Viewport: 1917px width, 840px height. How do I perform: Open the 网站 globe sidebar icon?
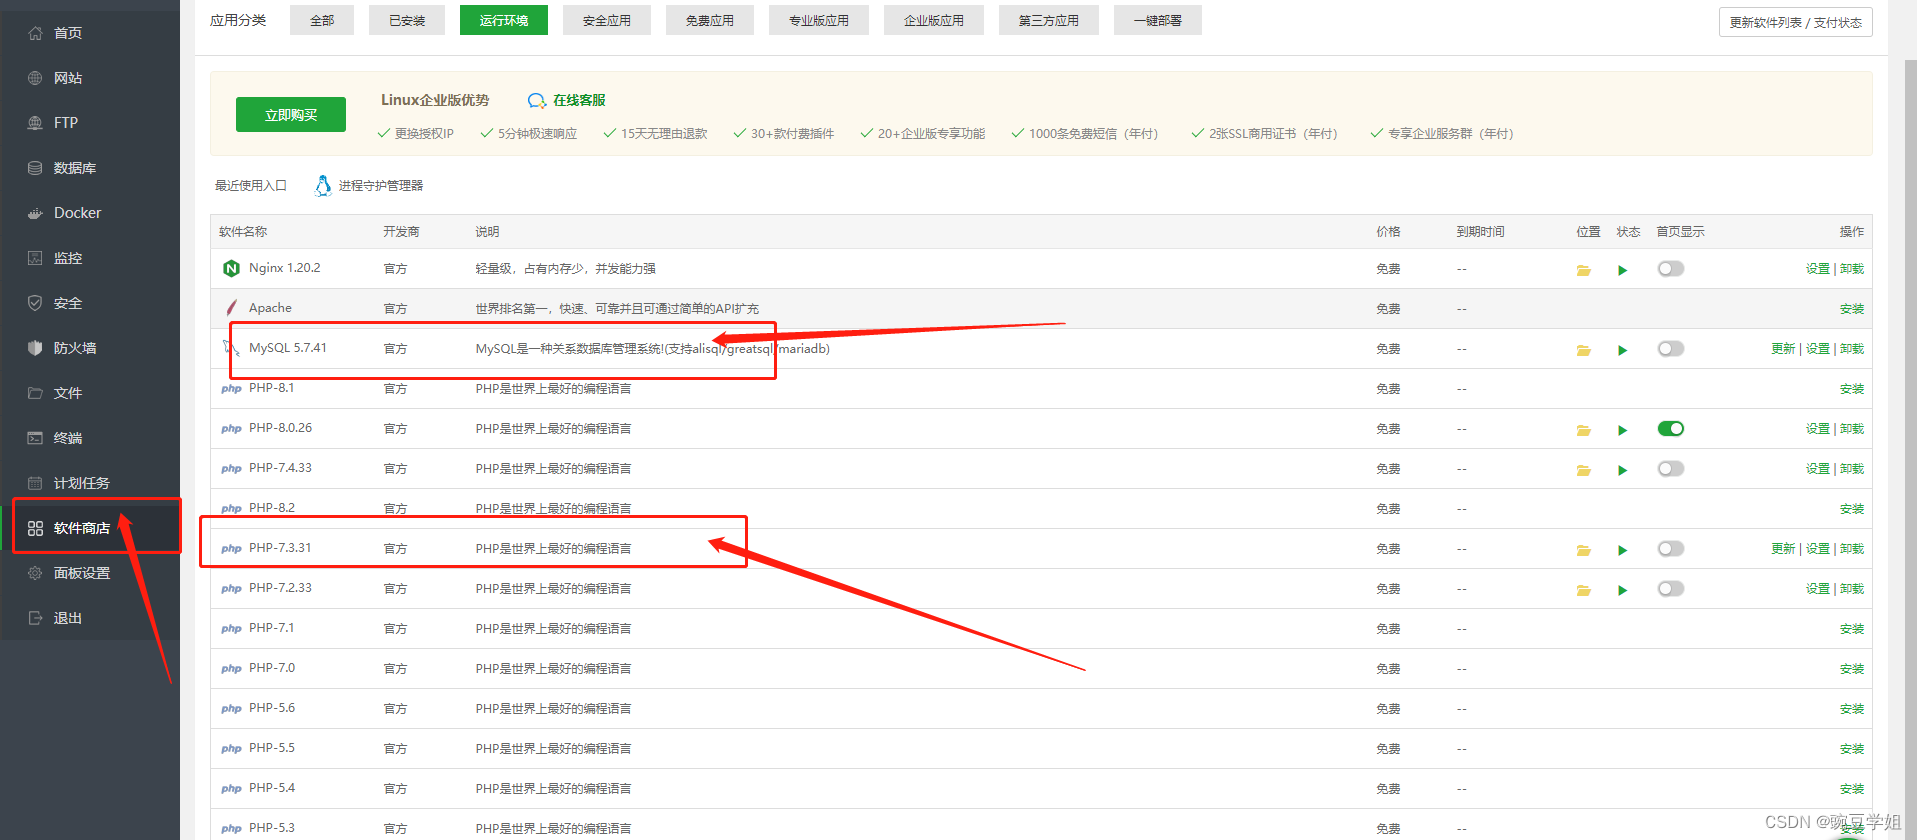coord(35,78)
